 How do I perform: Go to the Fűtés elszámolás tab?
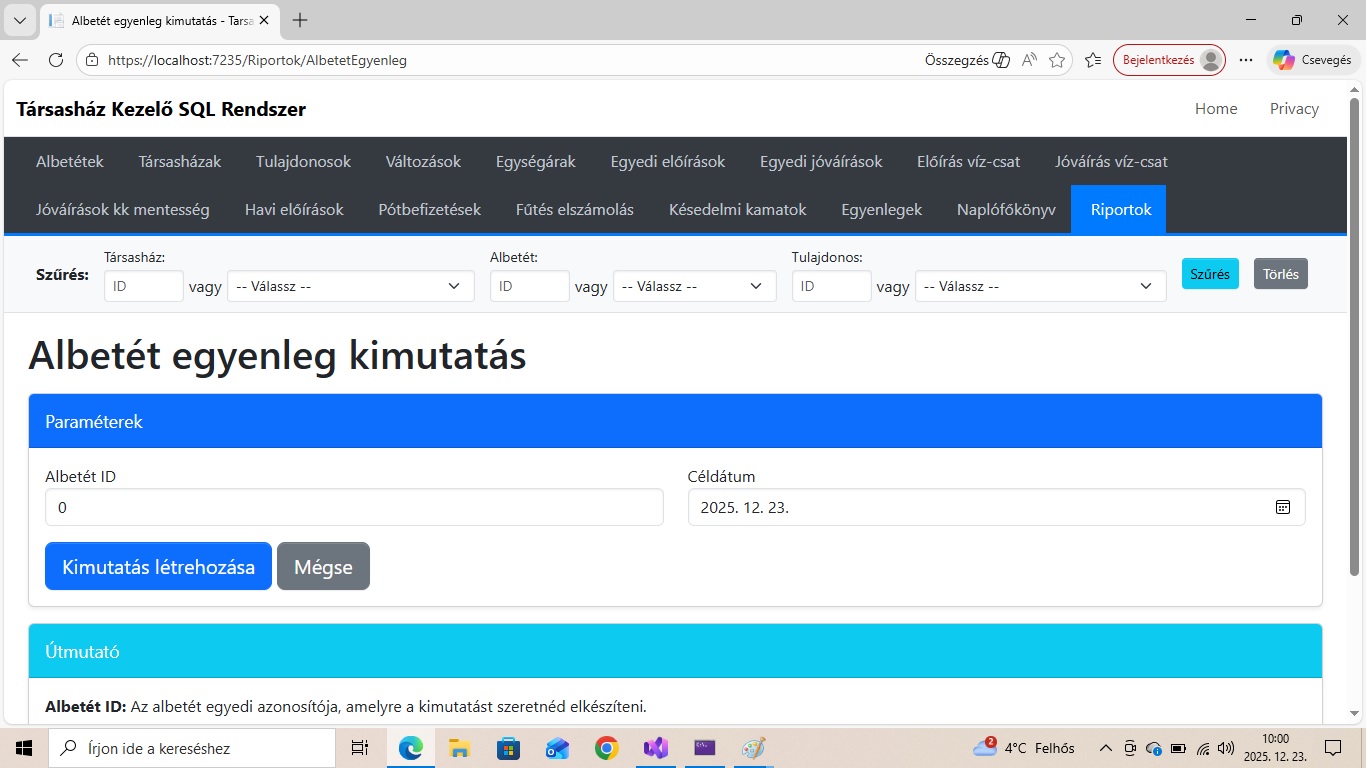574,210
